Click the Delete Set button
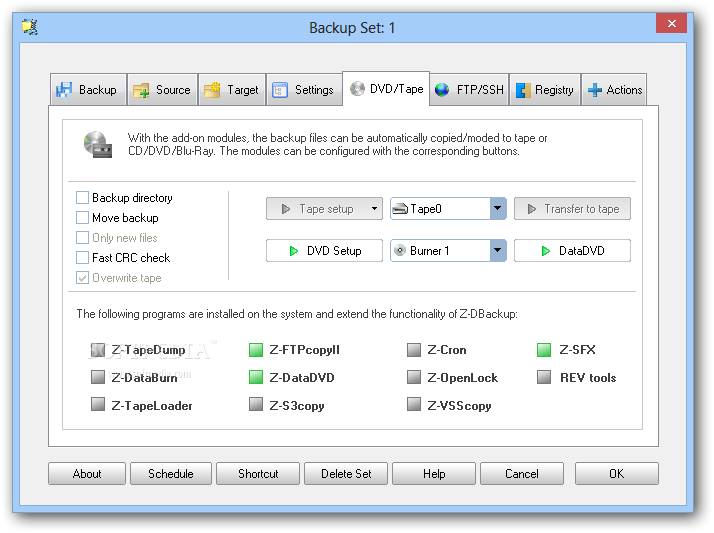 346,474
